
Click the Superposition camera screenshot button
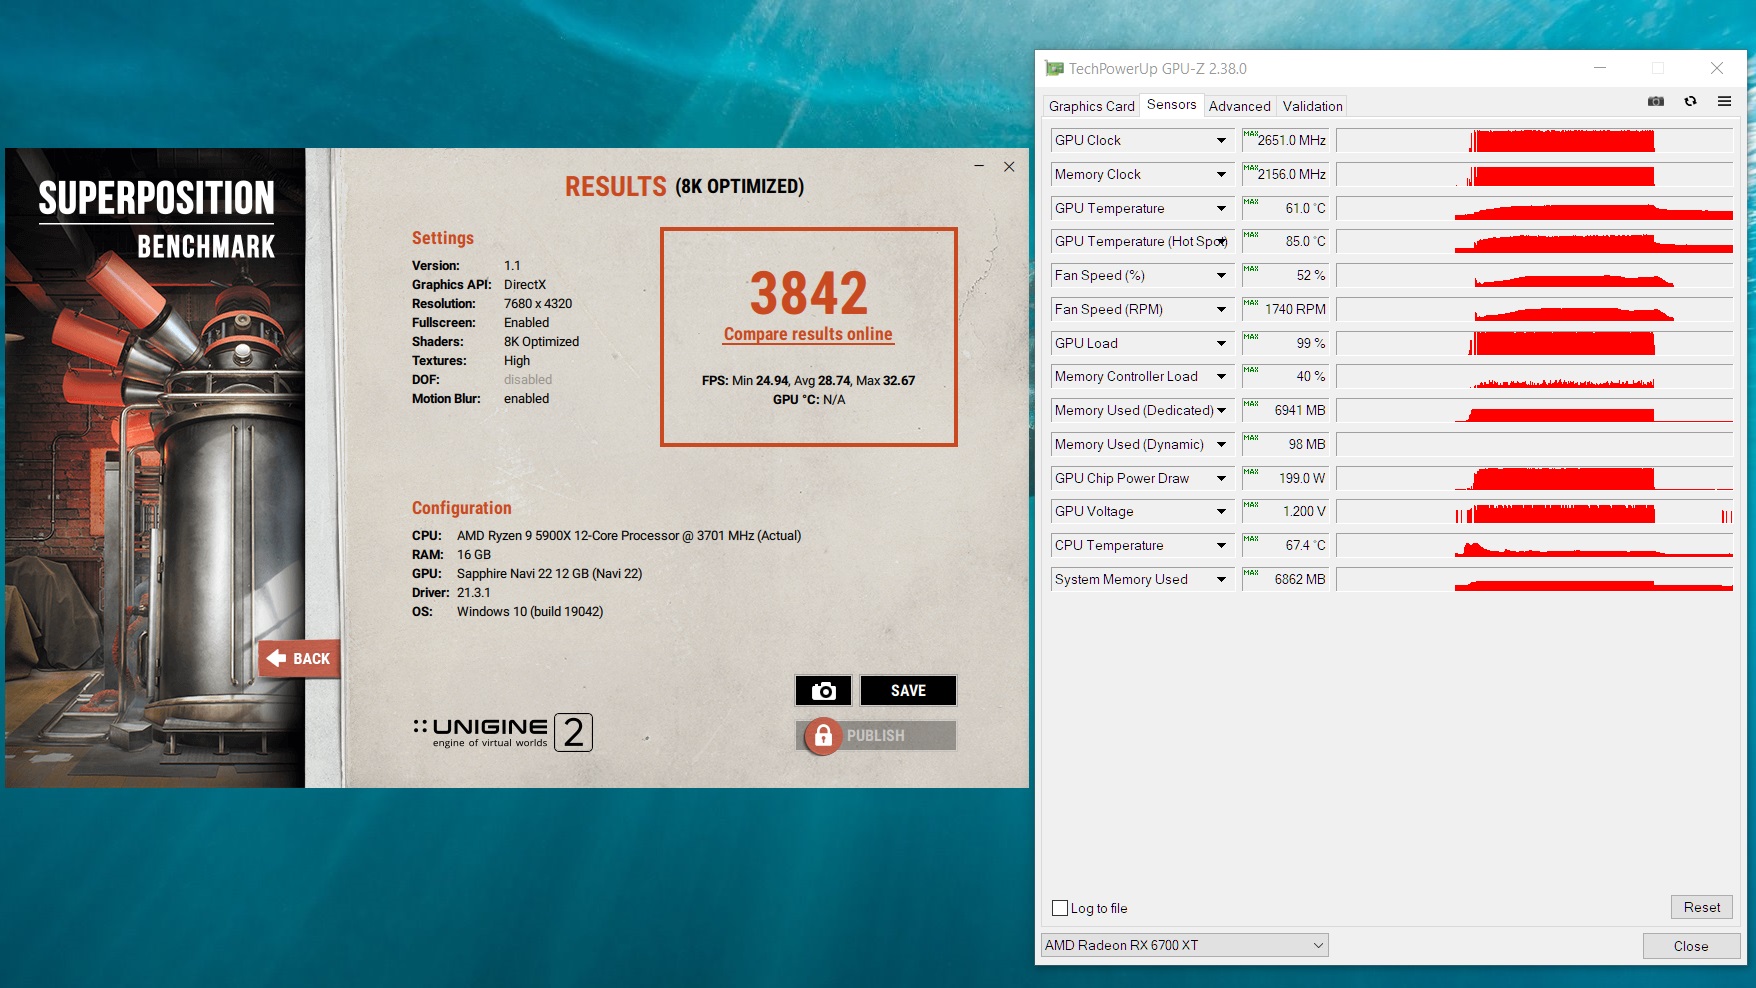(x=823, y=691)
